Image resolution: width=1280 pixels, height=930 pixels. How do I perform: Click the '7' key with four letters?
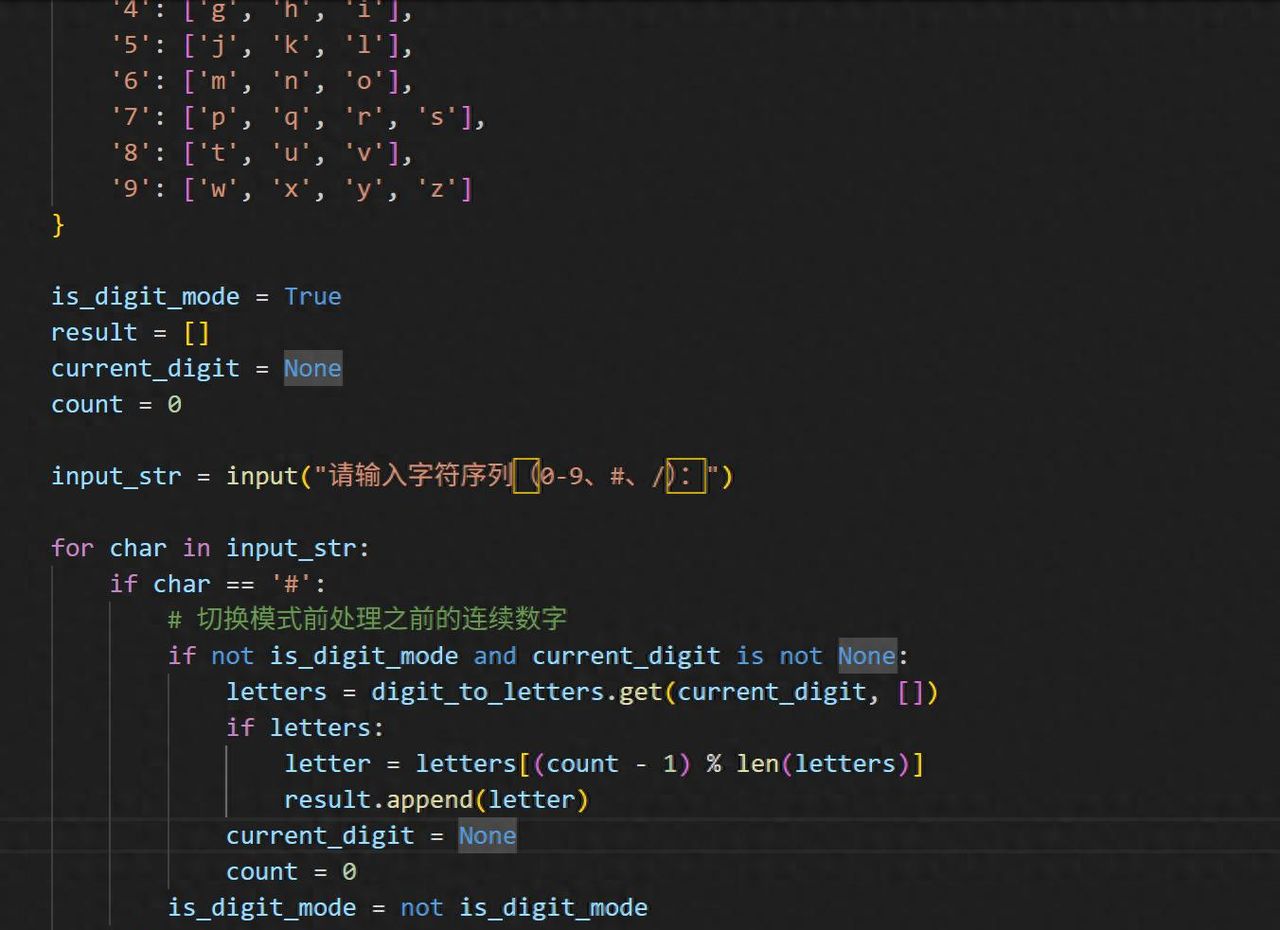129,117
